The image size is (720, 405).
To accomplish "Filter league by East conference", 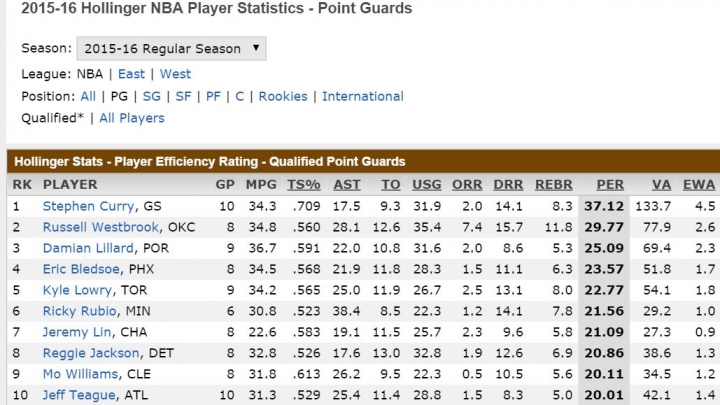I will point(131,74).
